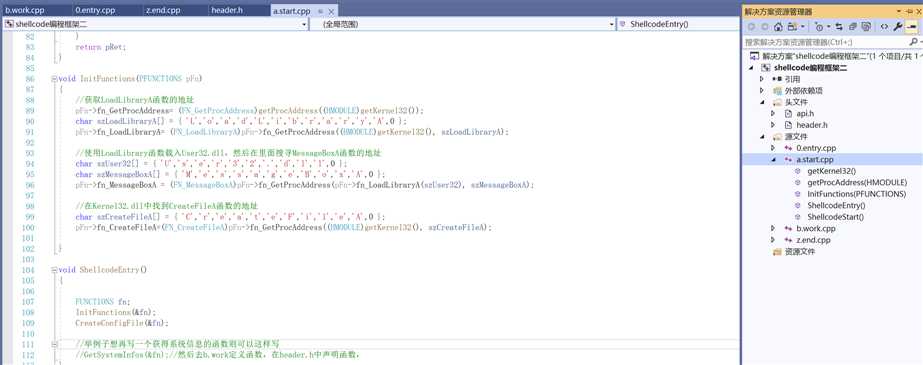Select ShellcodeEntry() in the tree
This screenshot has width=923, height=365.
click(836, 205)
